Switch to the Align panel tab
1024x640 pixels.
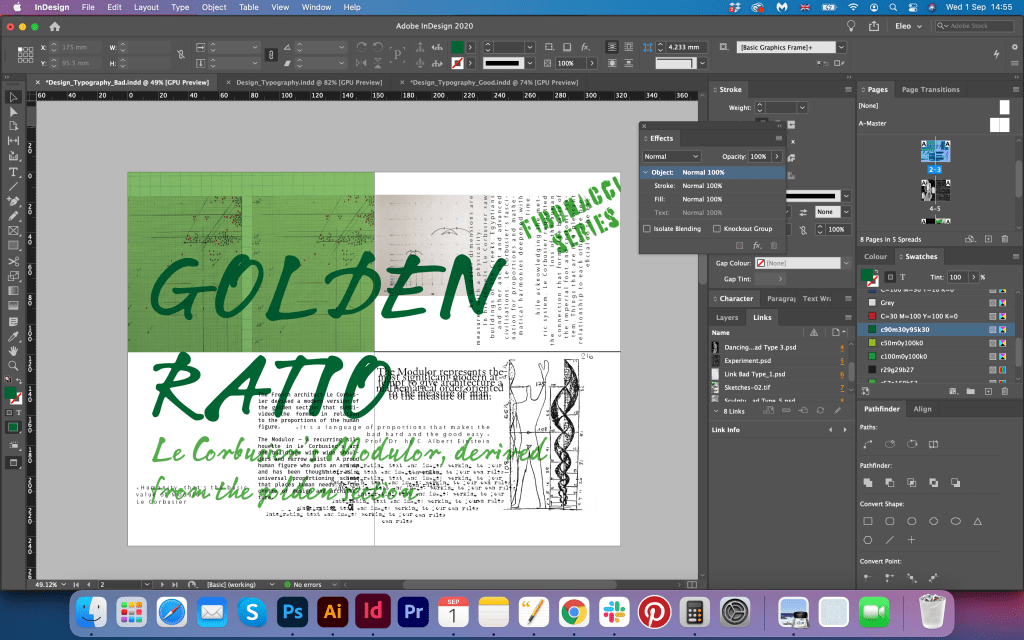click(x=922, y=409)
